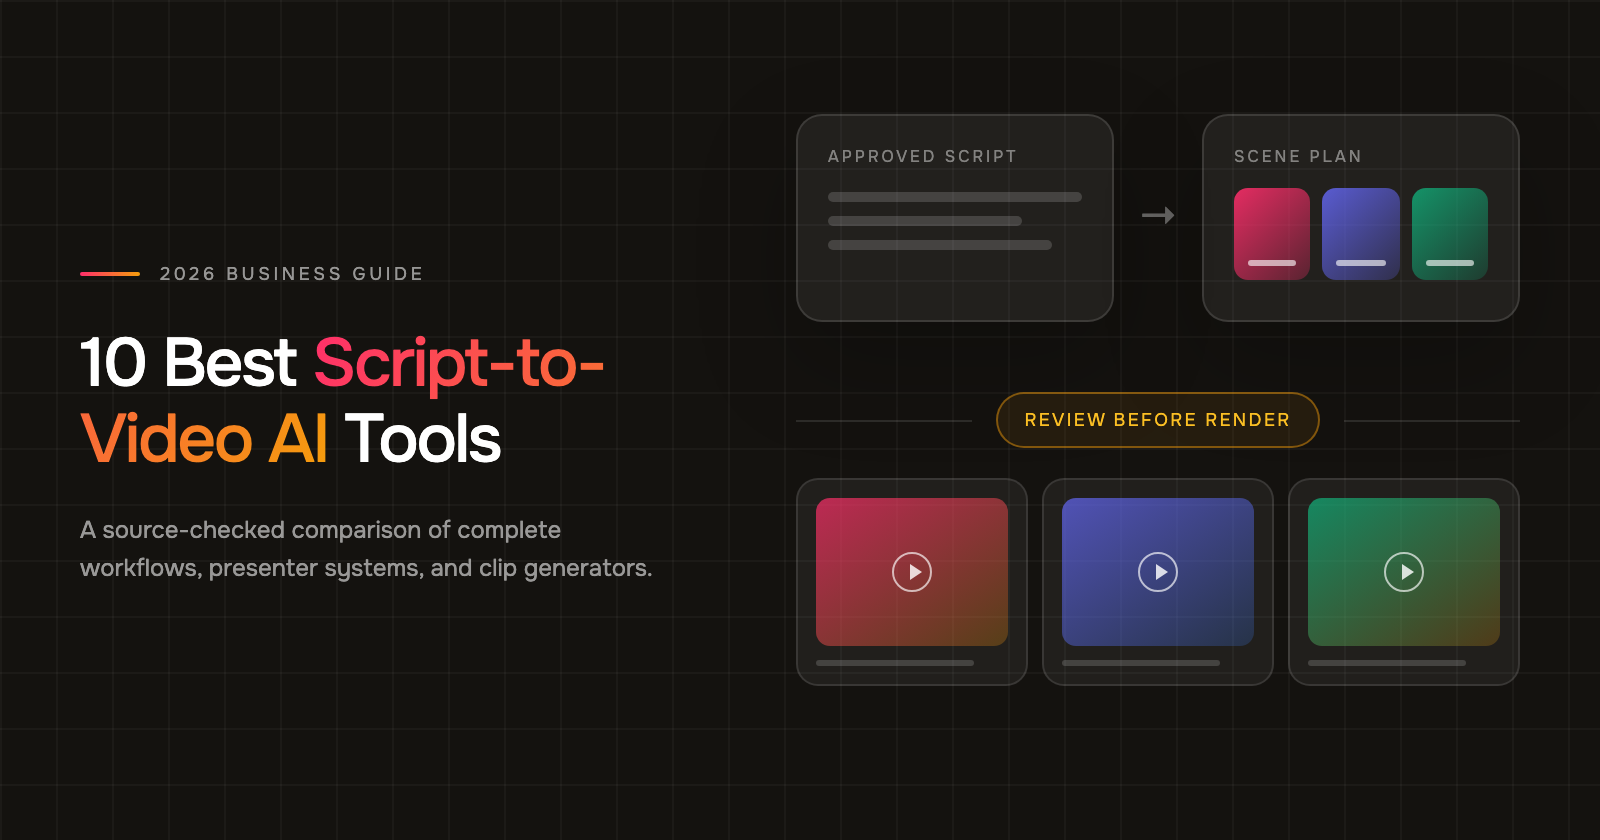This screenshot has height=840, width=1600.
Task: Click the Review Before Render button
Action: click(x=1158, y=420)
